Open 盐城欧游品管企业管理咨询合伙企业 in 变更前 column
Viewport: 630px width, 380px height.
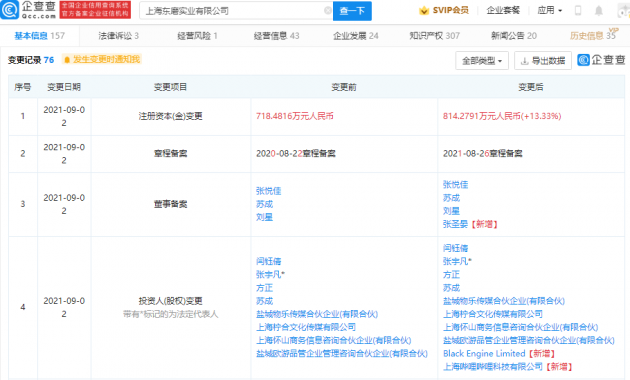click(342, 353)
